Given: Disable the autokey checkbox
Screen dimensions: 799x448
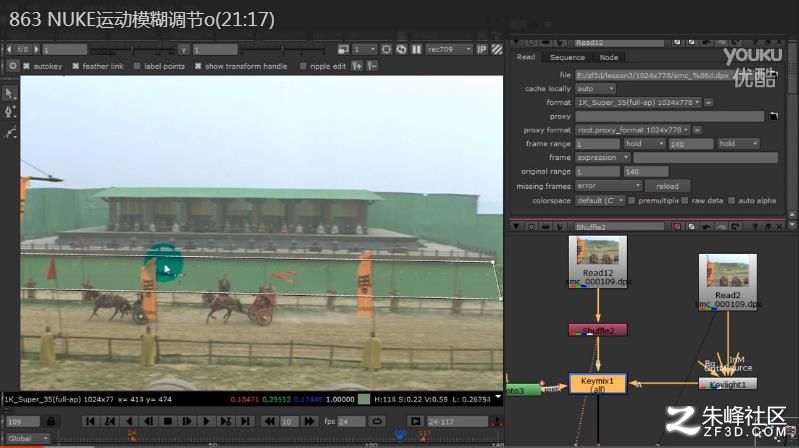Looking at the screenshot, I should 26,66.
